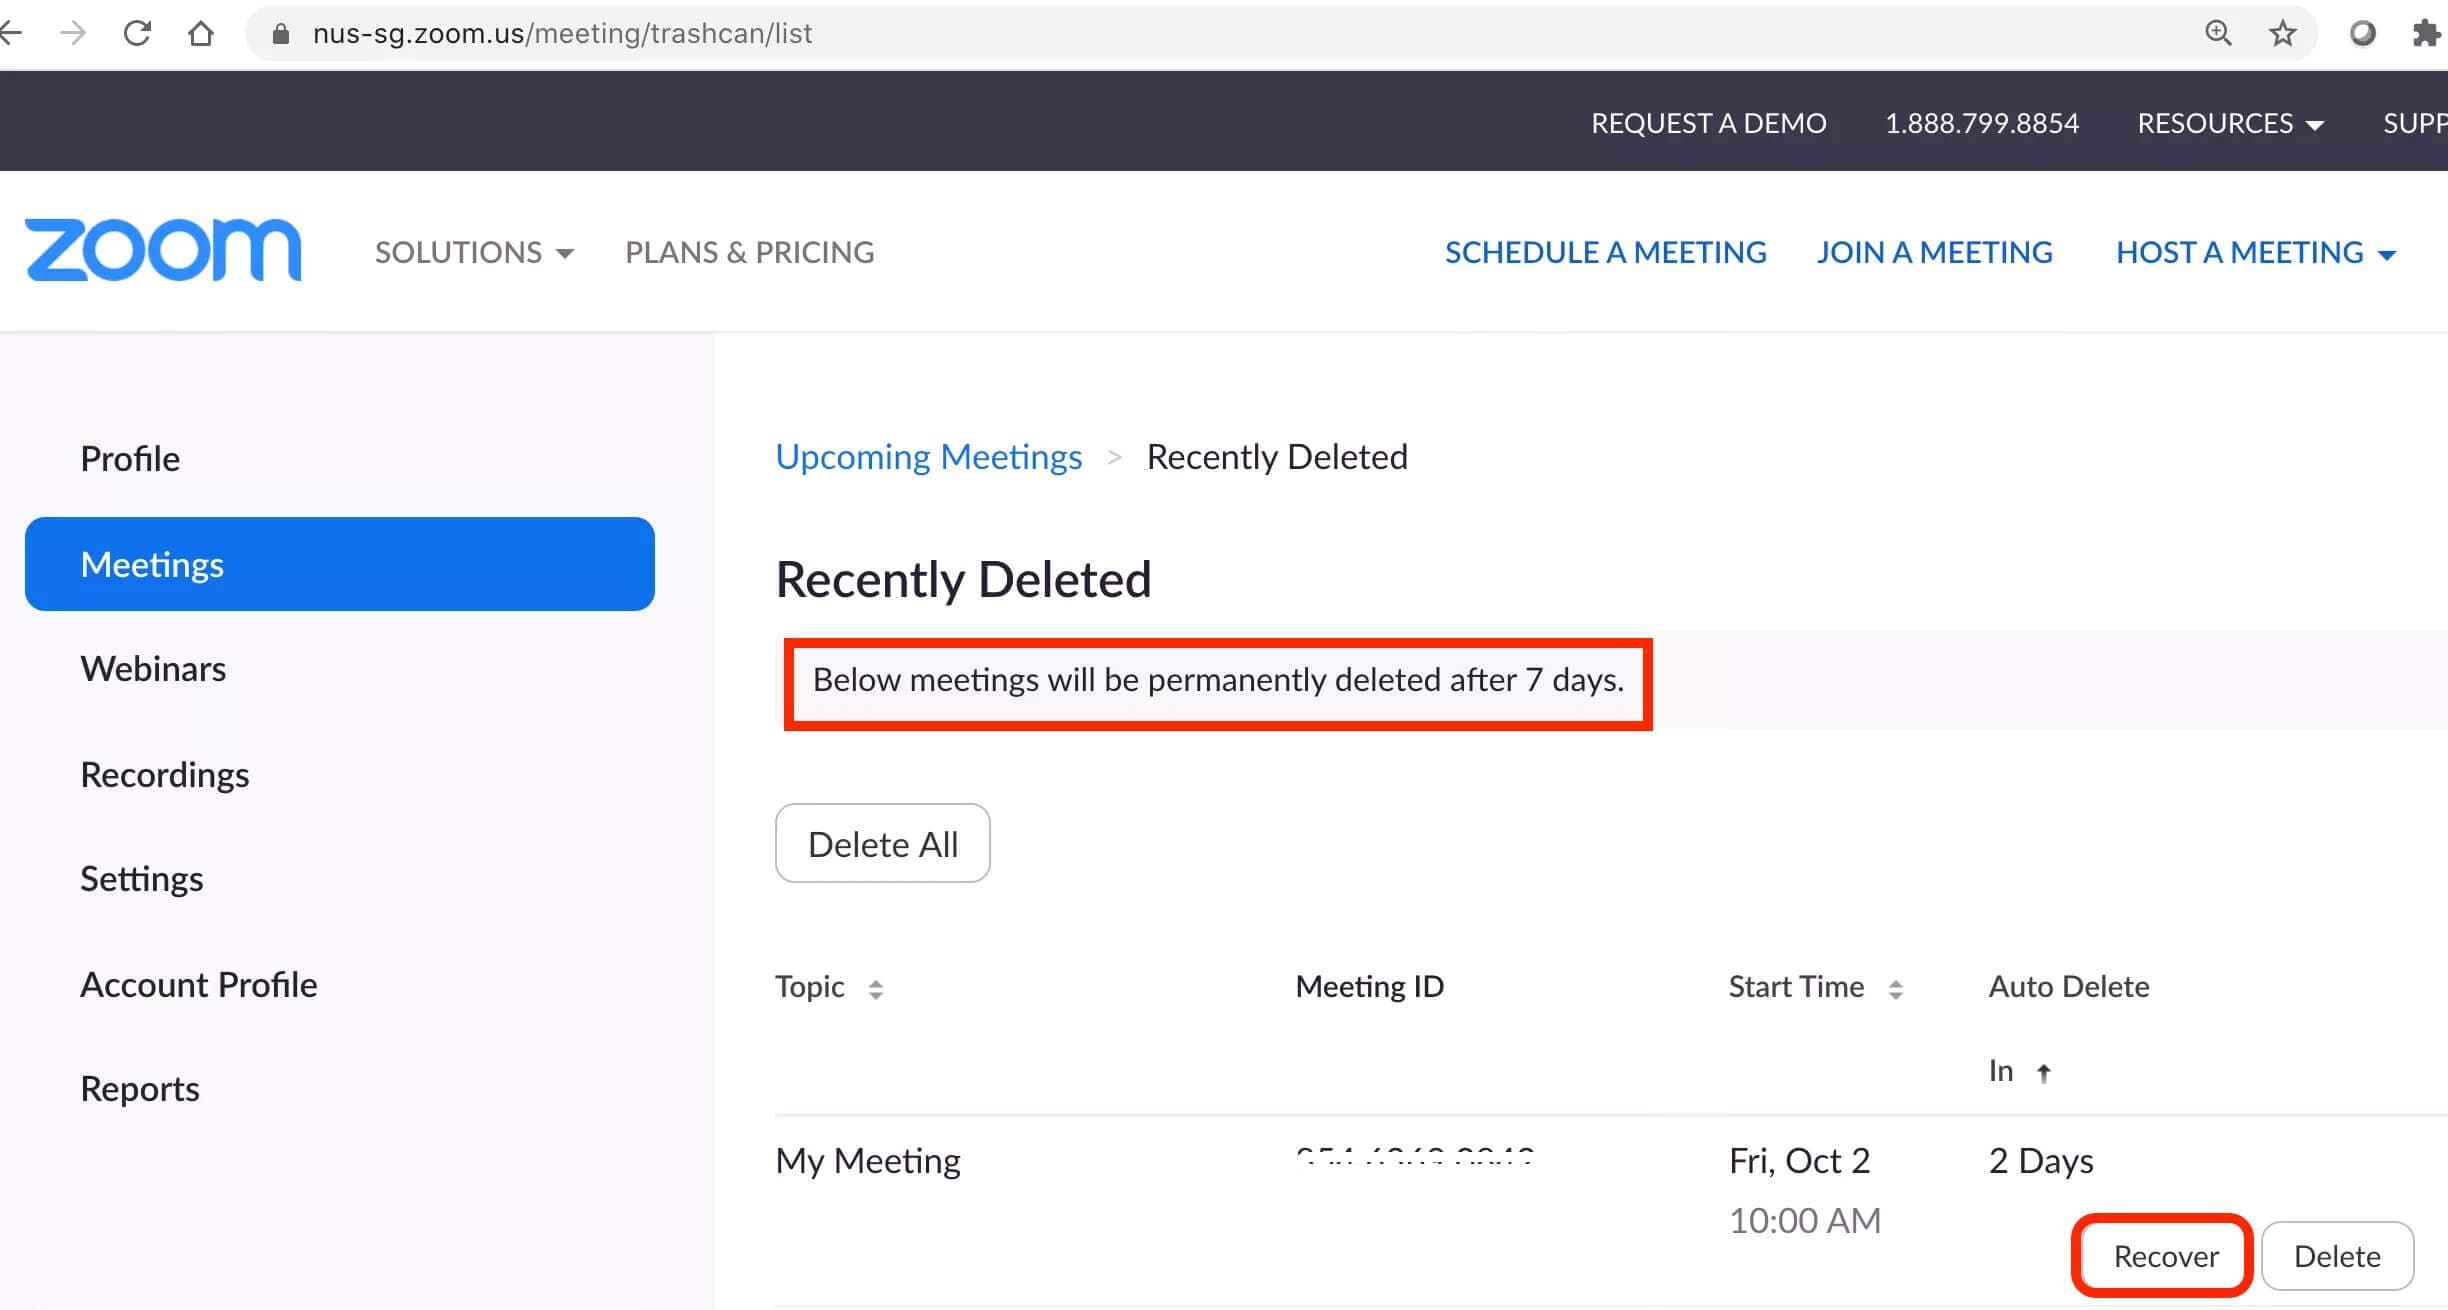This screenshot has width=2448, height=1310.
Task: Click the Start Time sort arrow toggle
Action: pyautogui.click(x=1901, y=986)
